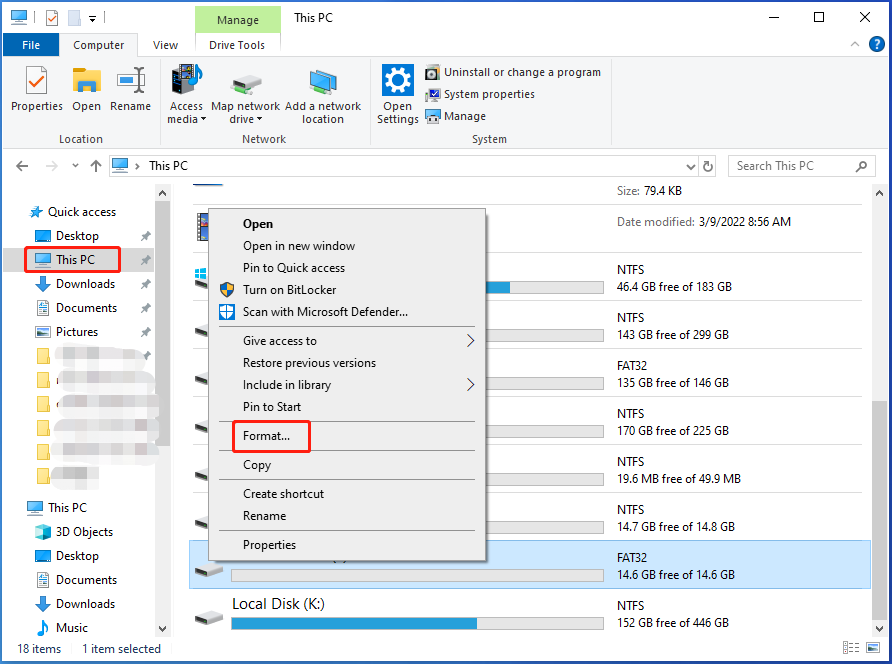Click the quick access toolbar New folder icon

(75, 18)
